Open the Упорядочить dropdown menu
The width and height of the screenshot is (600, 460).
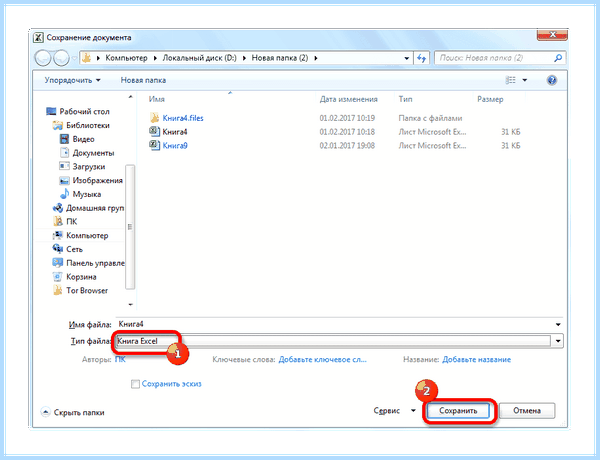[72, 80]
